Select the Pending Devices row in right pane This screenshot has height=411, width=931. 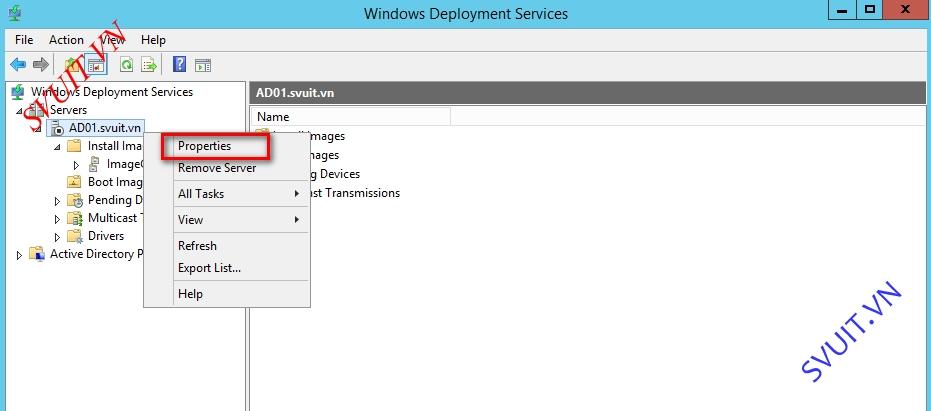click(x=335, y=174)
